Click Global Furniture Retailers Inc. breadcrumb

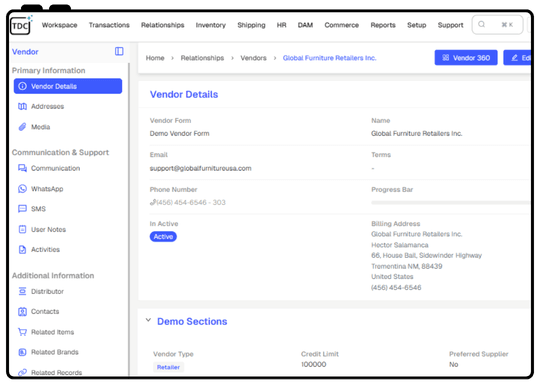[x=330, y=58]
